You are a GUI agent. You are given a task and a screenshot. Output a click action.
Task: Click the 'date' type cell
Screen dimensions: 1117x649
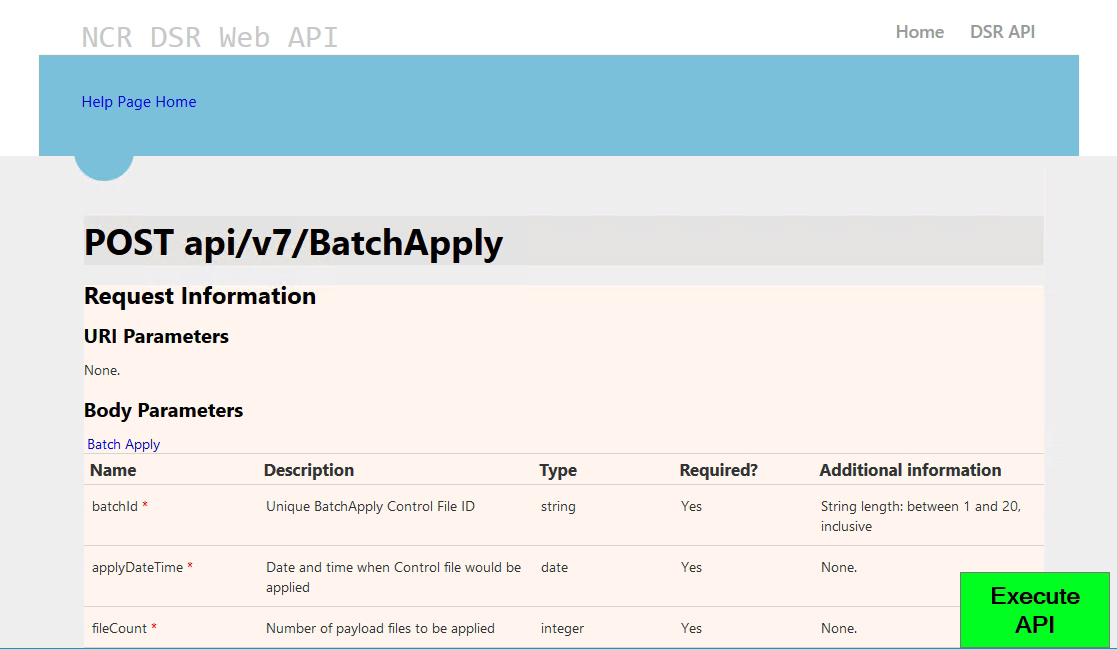pos(554,568)
